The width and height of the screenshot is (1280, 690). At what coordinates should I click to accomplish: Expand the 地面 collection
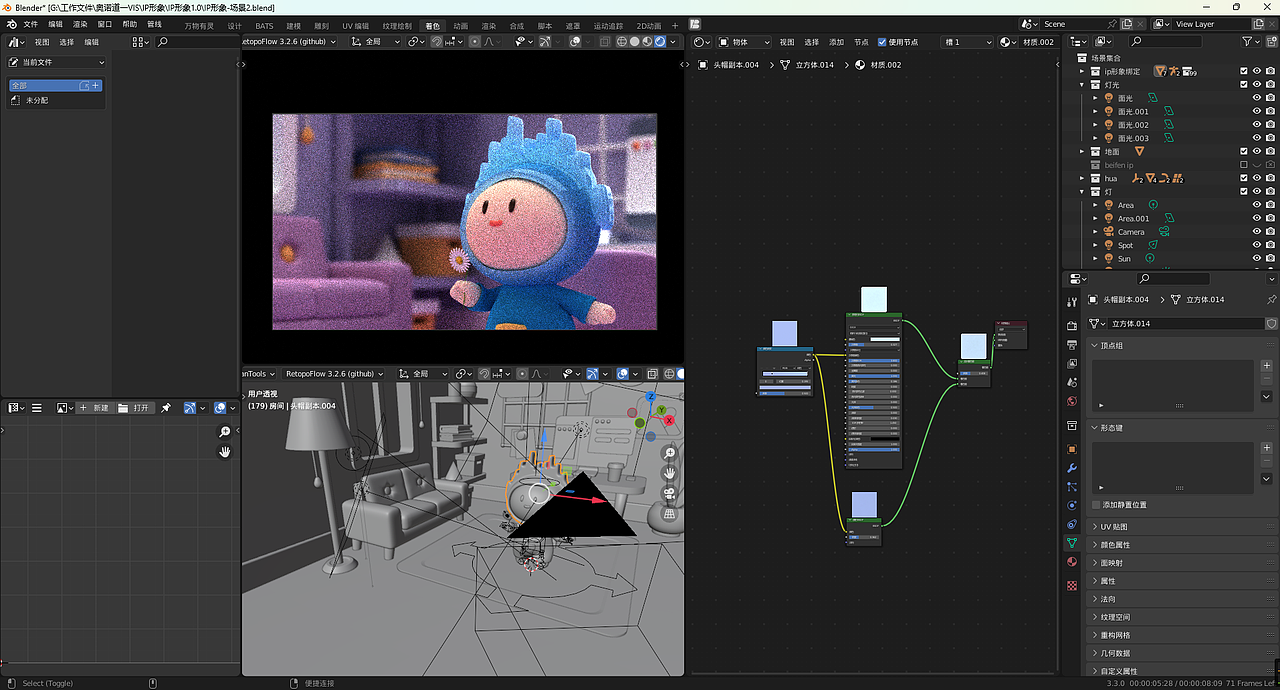[x=1082, y=151]
